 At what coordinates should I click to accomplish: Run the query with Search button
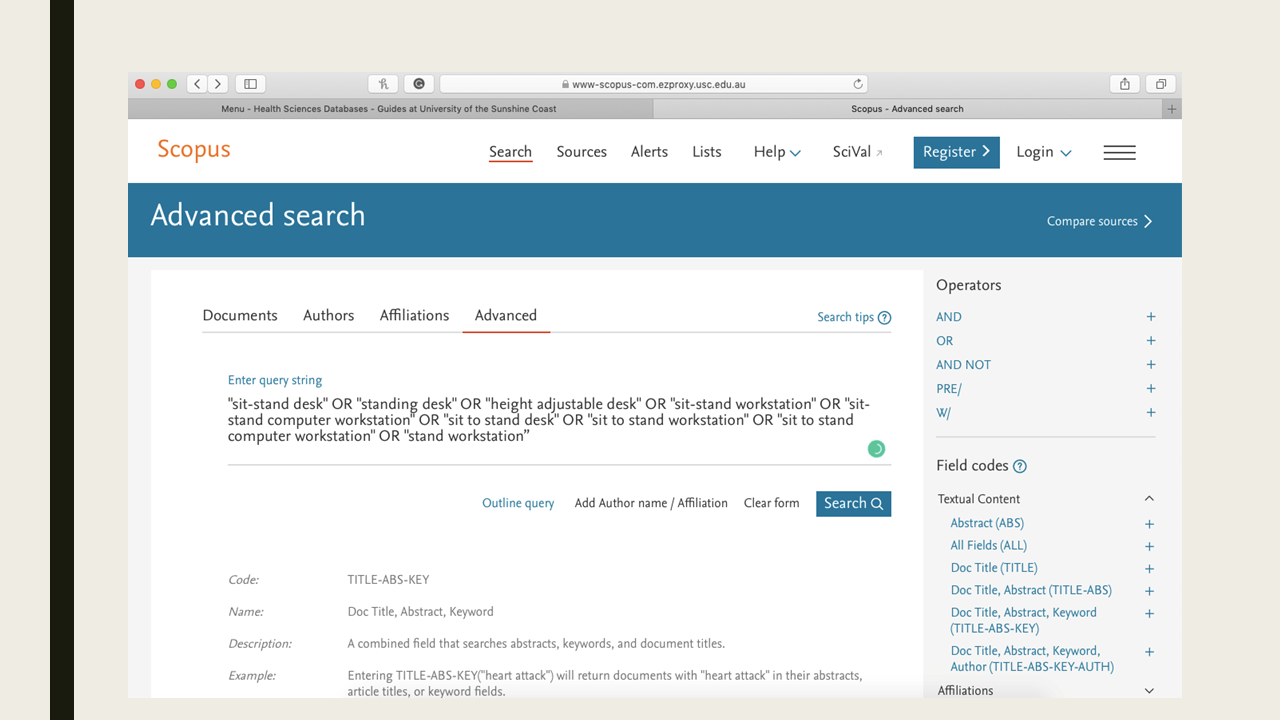coord(853,503)
